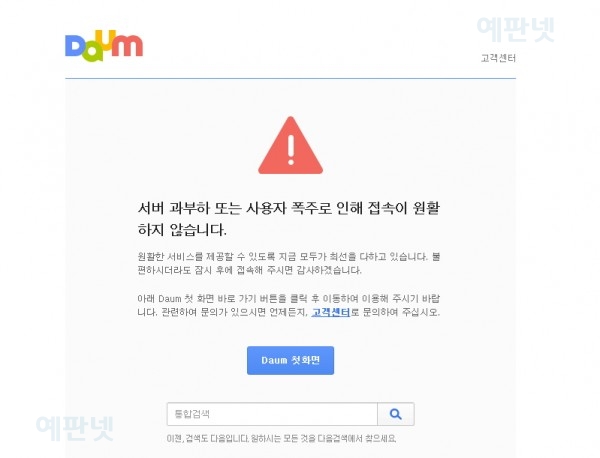Click the paragraph starting with 아래 Daum 첫 화면

(x=289, y=305)
